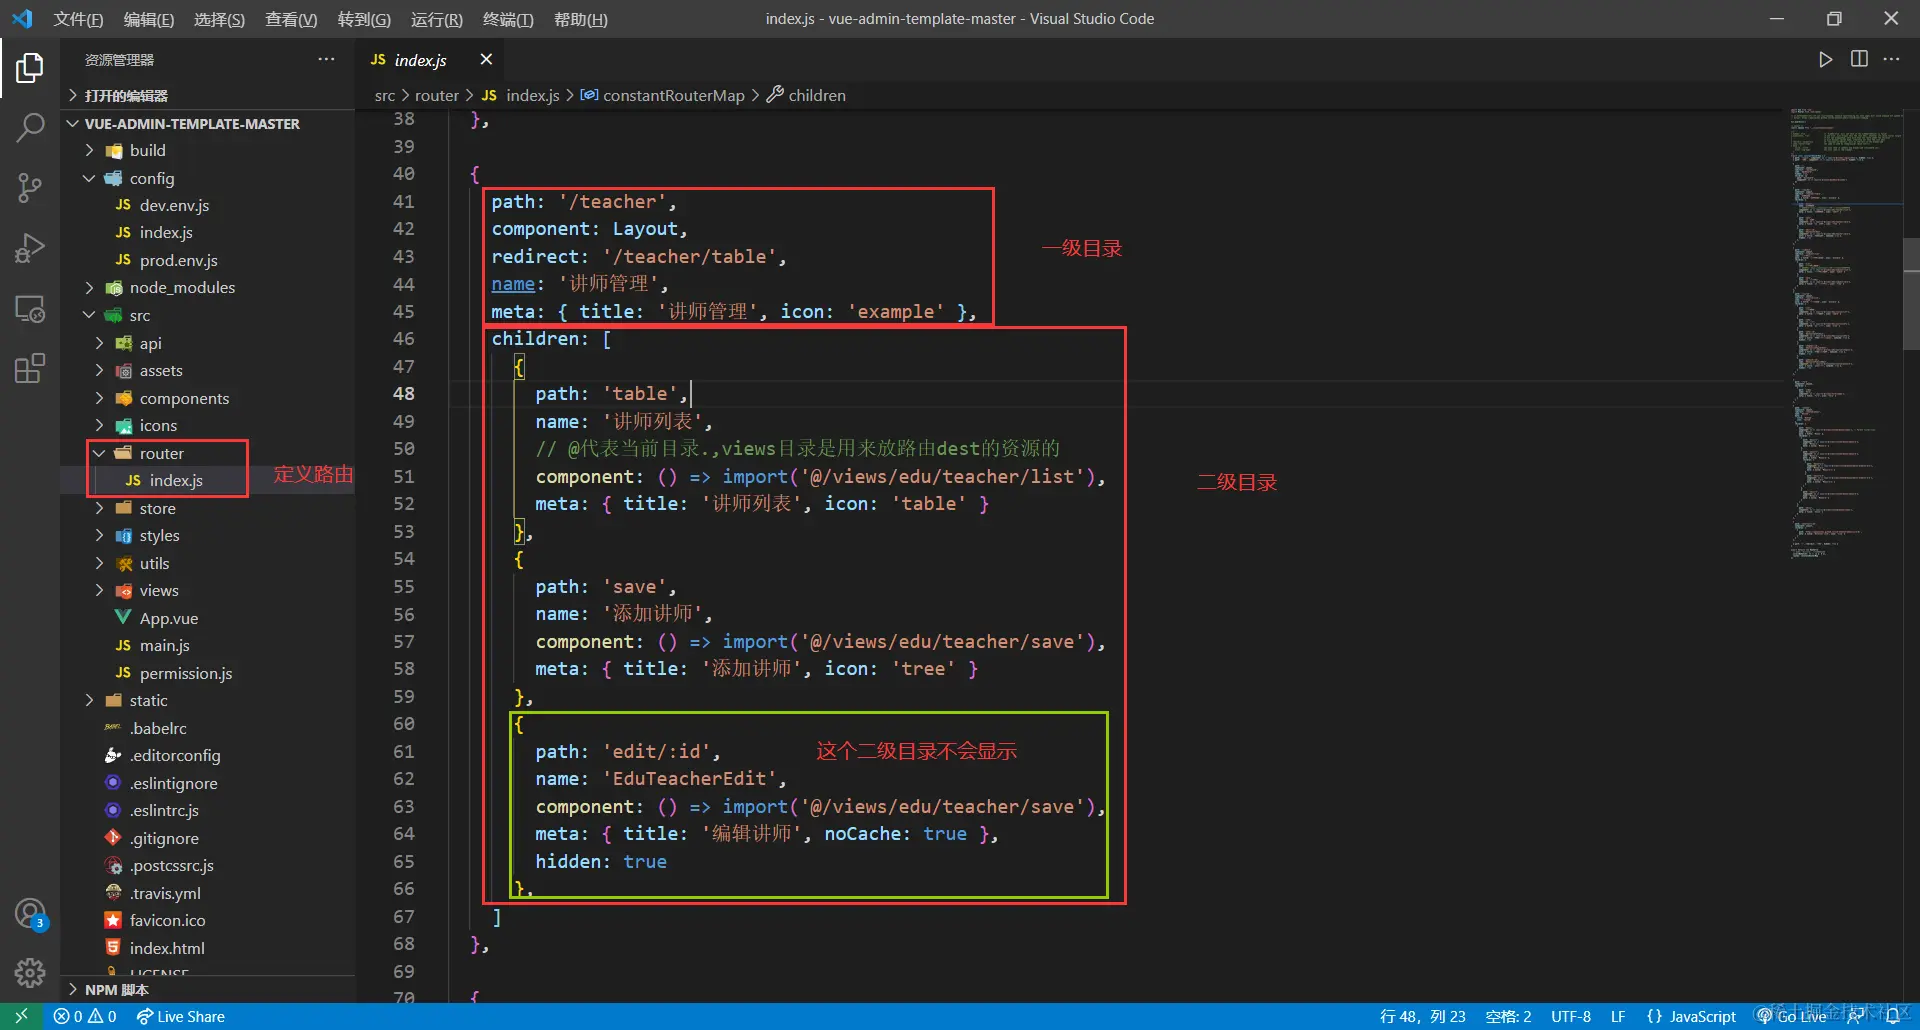This screenshot has width=1920, height=1030.
Task: Expand the assets folder
Action: tap(207, 370)
